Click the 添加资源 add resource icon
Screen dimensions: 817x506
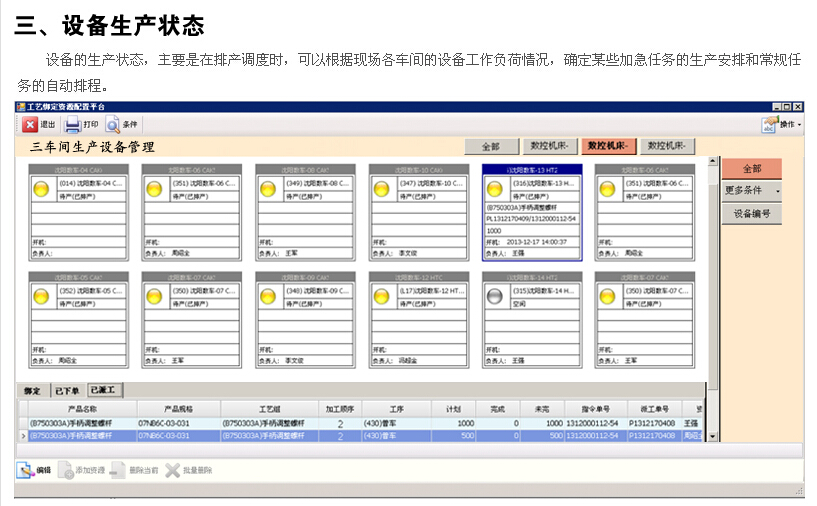pyautogui.click(x=66, y=470)
